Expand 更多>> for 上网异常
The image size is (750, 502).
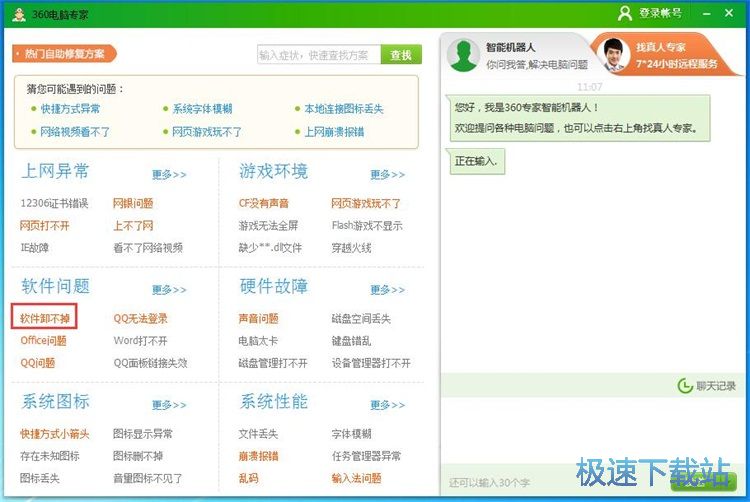point(169,175)
